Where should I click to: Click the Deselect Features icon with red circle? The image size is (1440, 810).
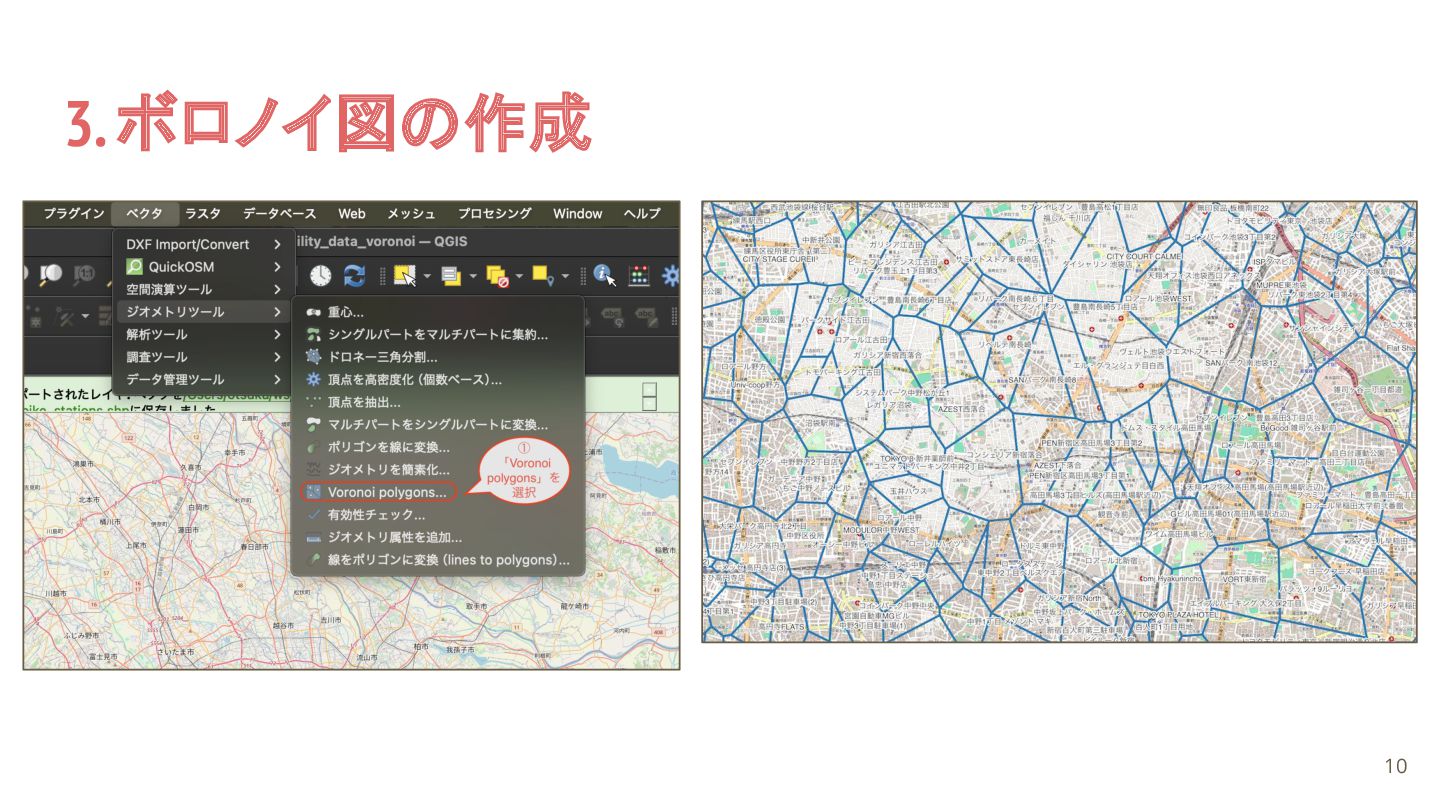[497, 274]
